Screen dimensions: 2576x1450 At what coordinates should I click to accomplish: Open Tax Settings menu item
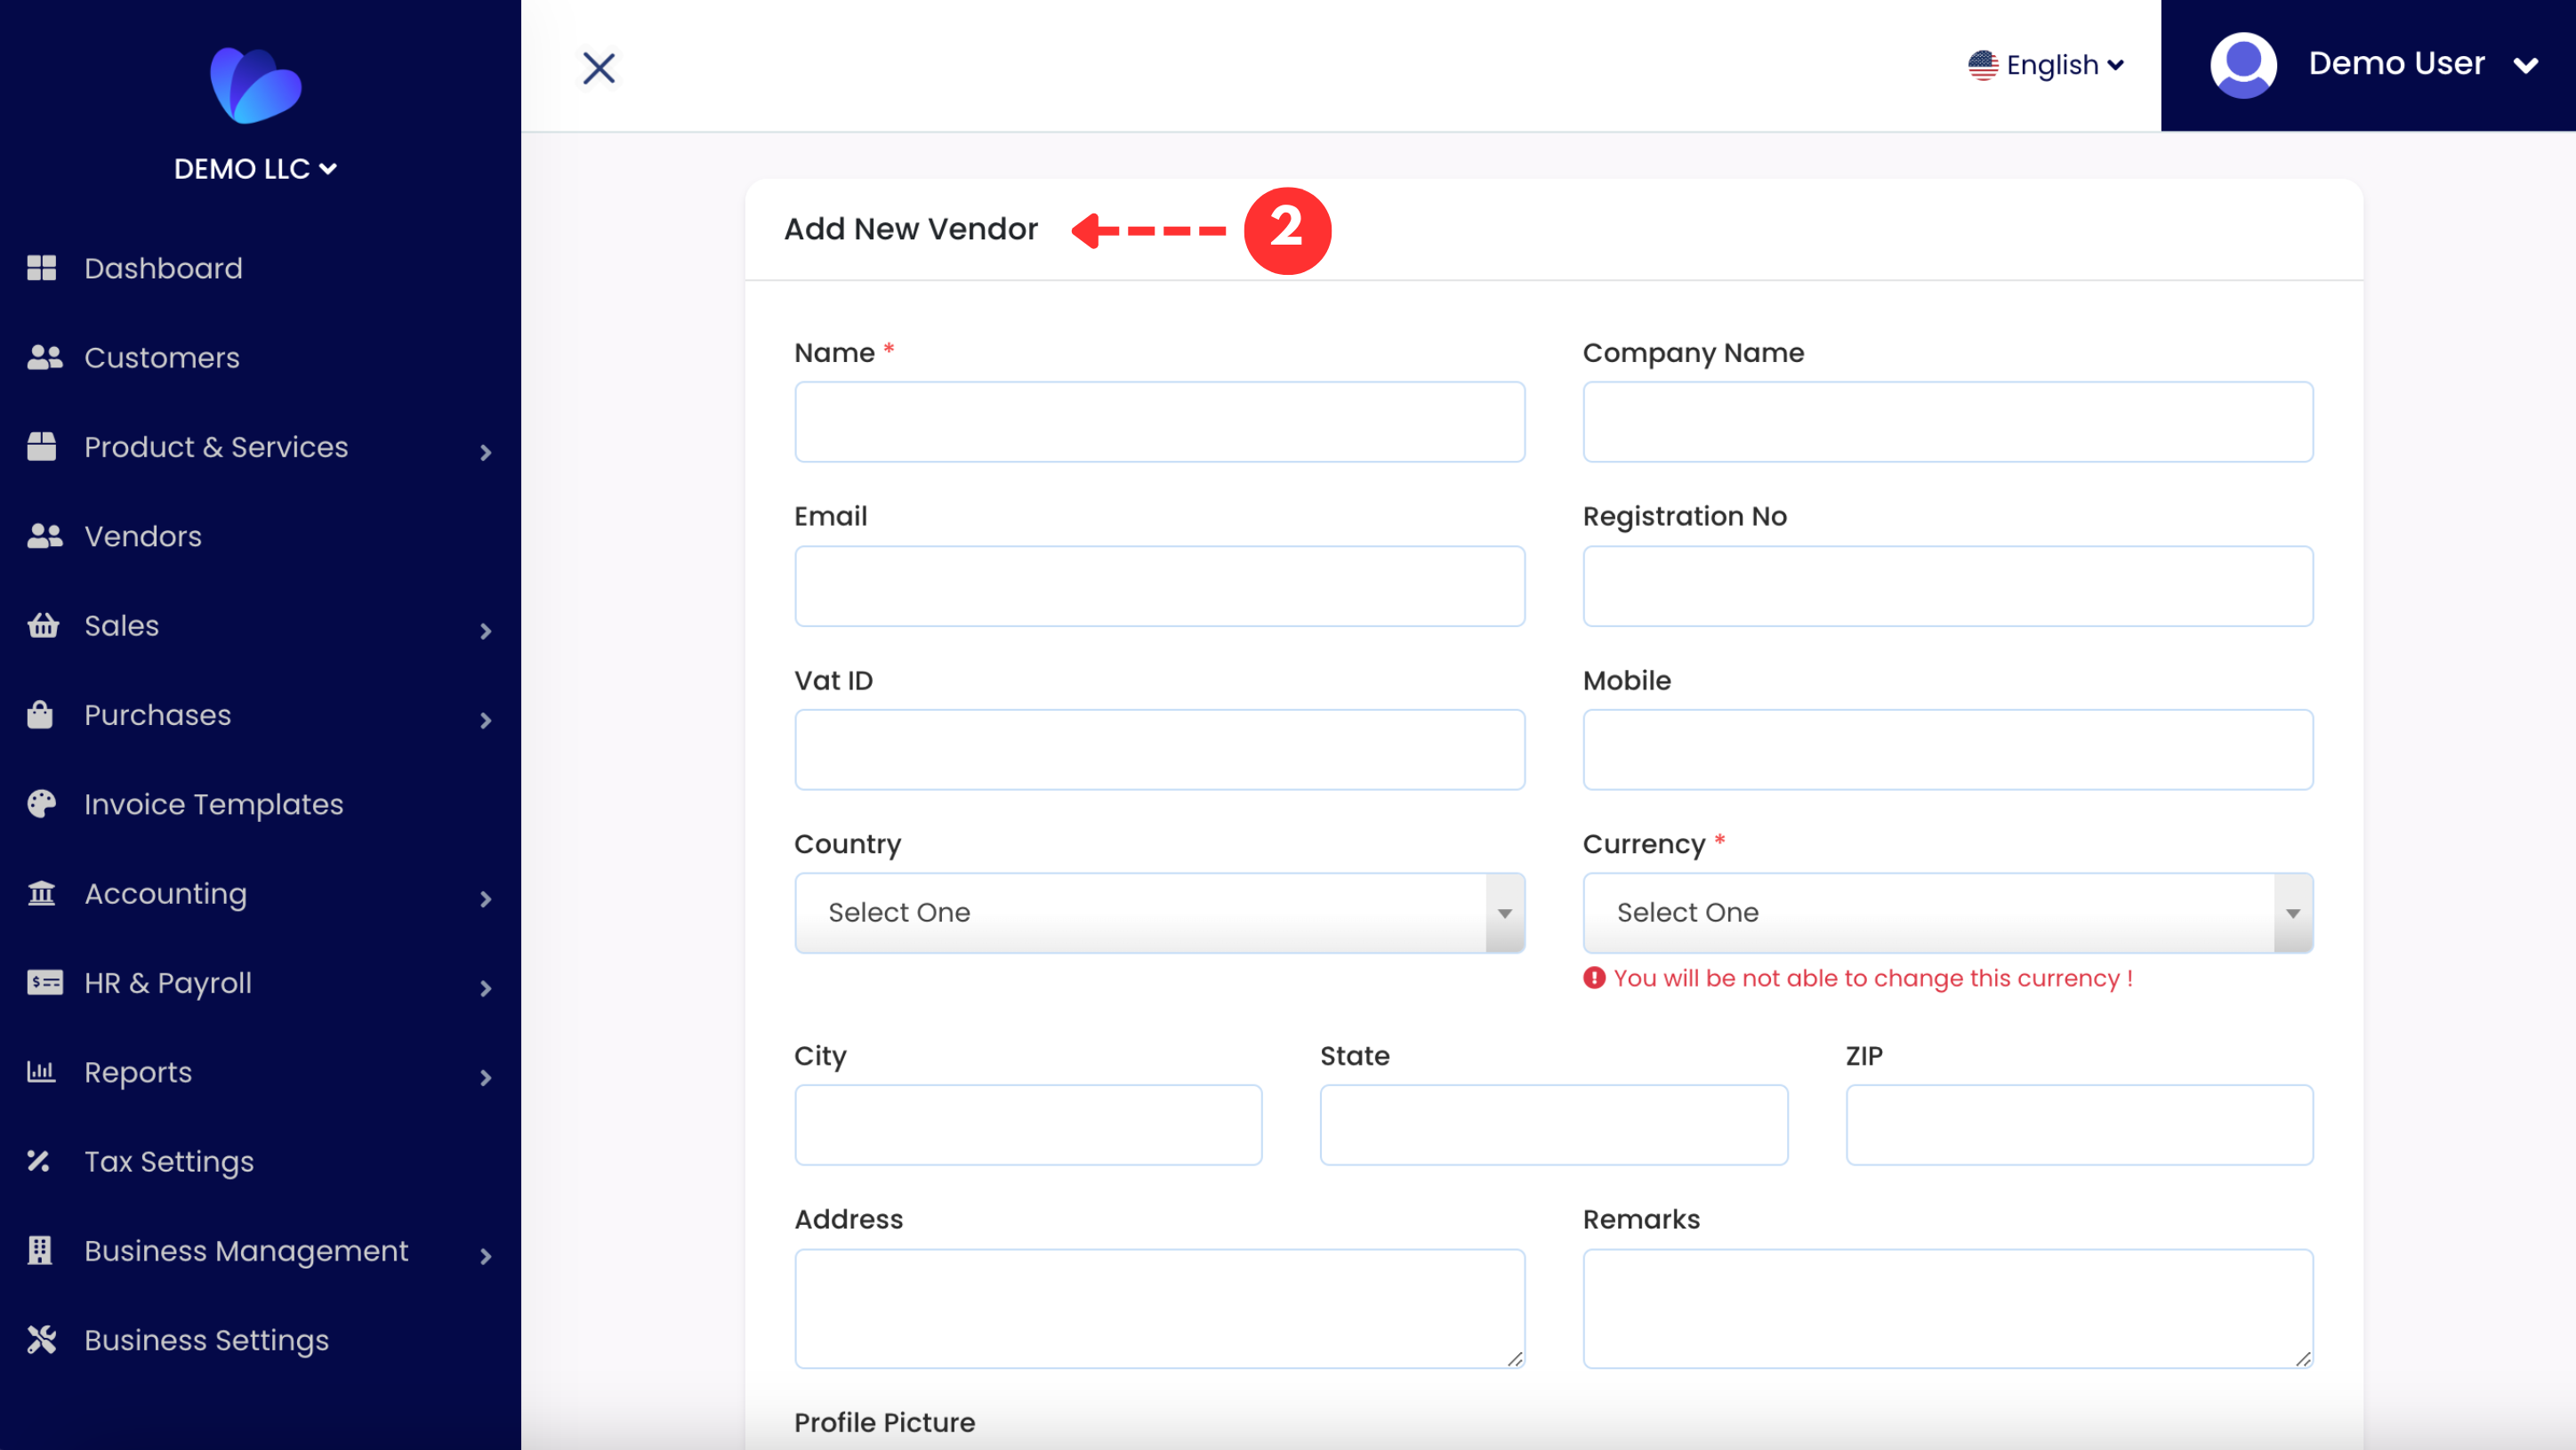tap(169, 1161)
